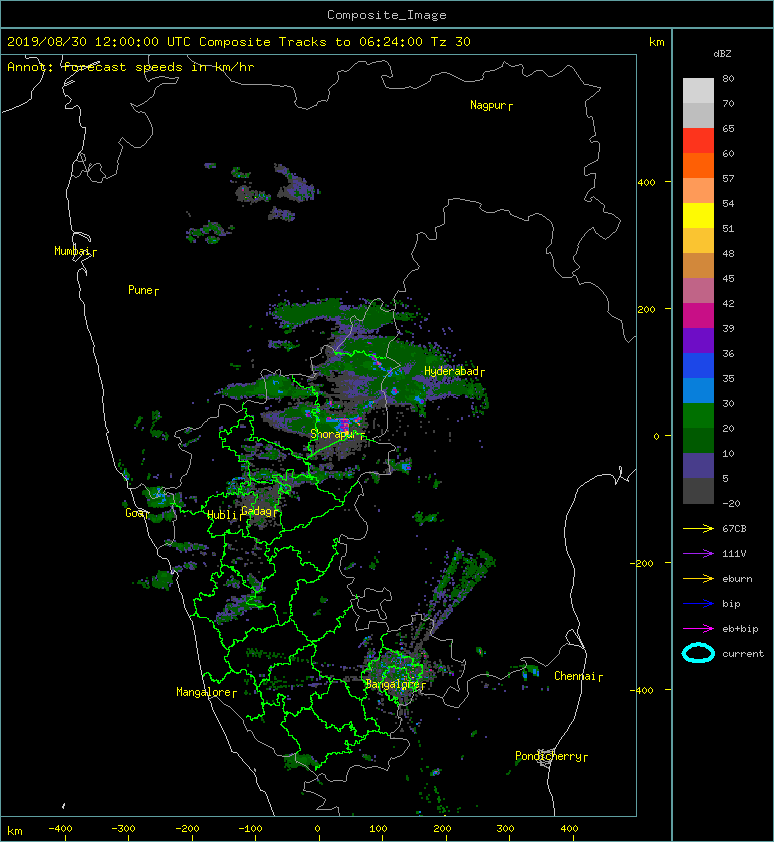Screen dimensions: 774x842
Task: Select the topmost light gray dBZ swatch
Action: (x=698, y=91)
